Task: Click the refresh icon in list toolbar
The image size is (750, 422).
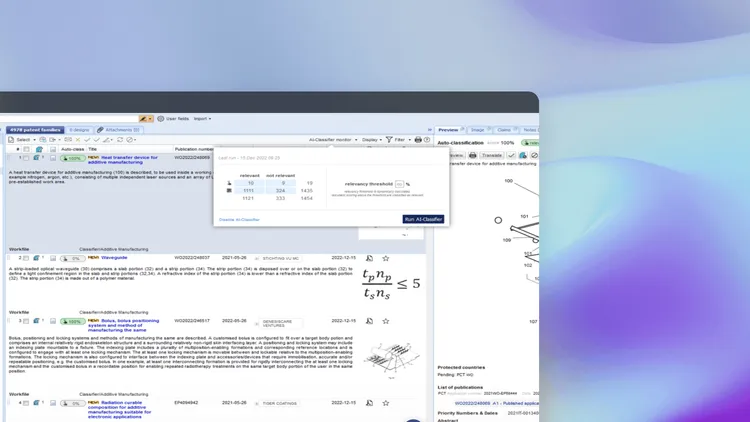Action: [x=120, y=140]
